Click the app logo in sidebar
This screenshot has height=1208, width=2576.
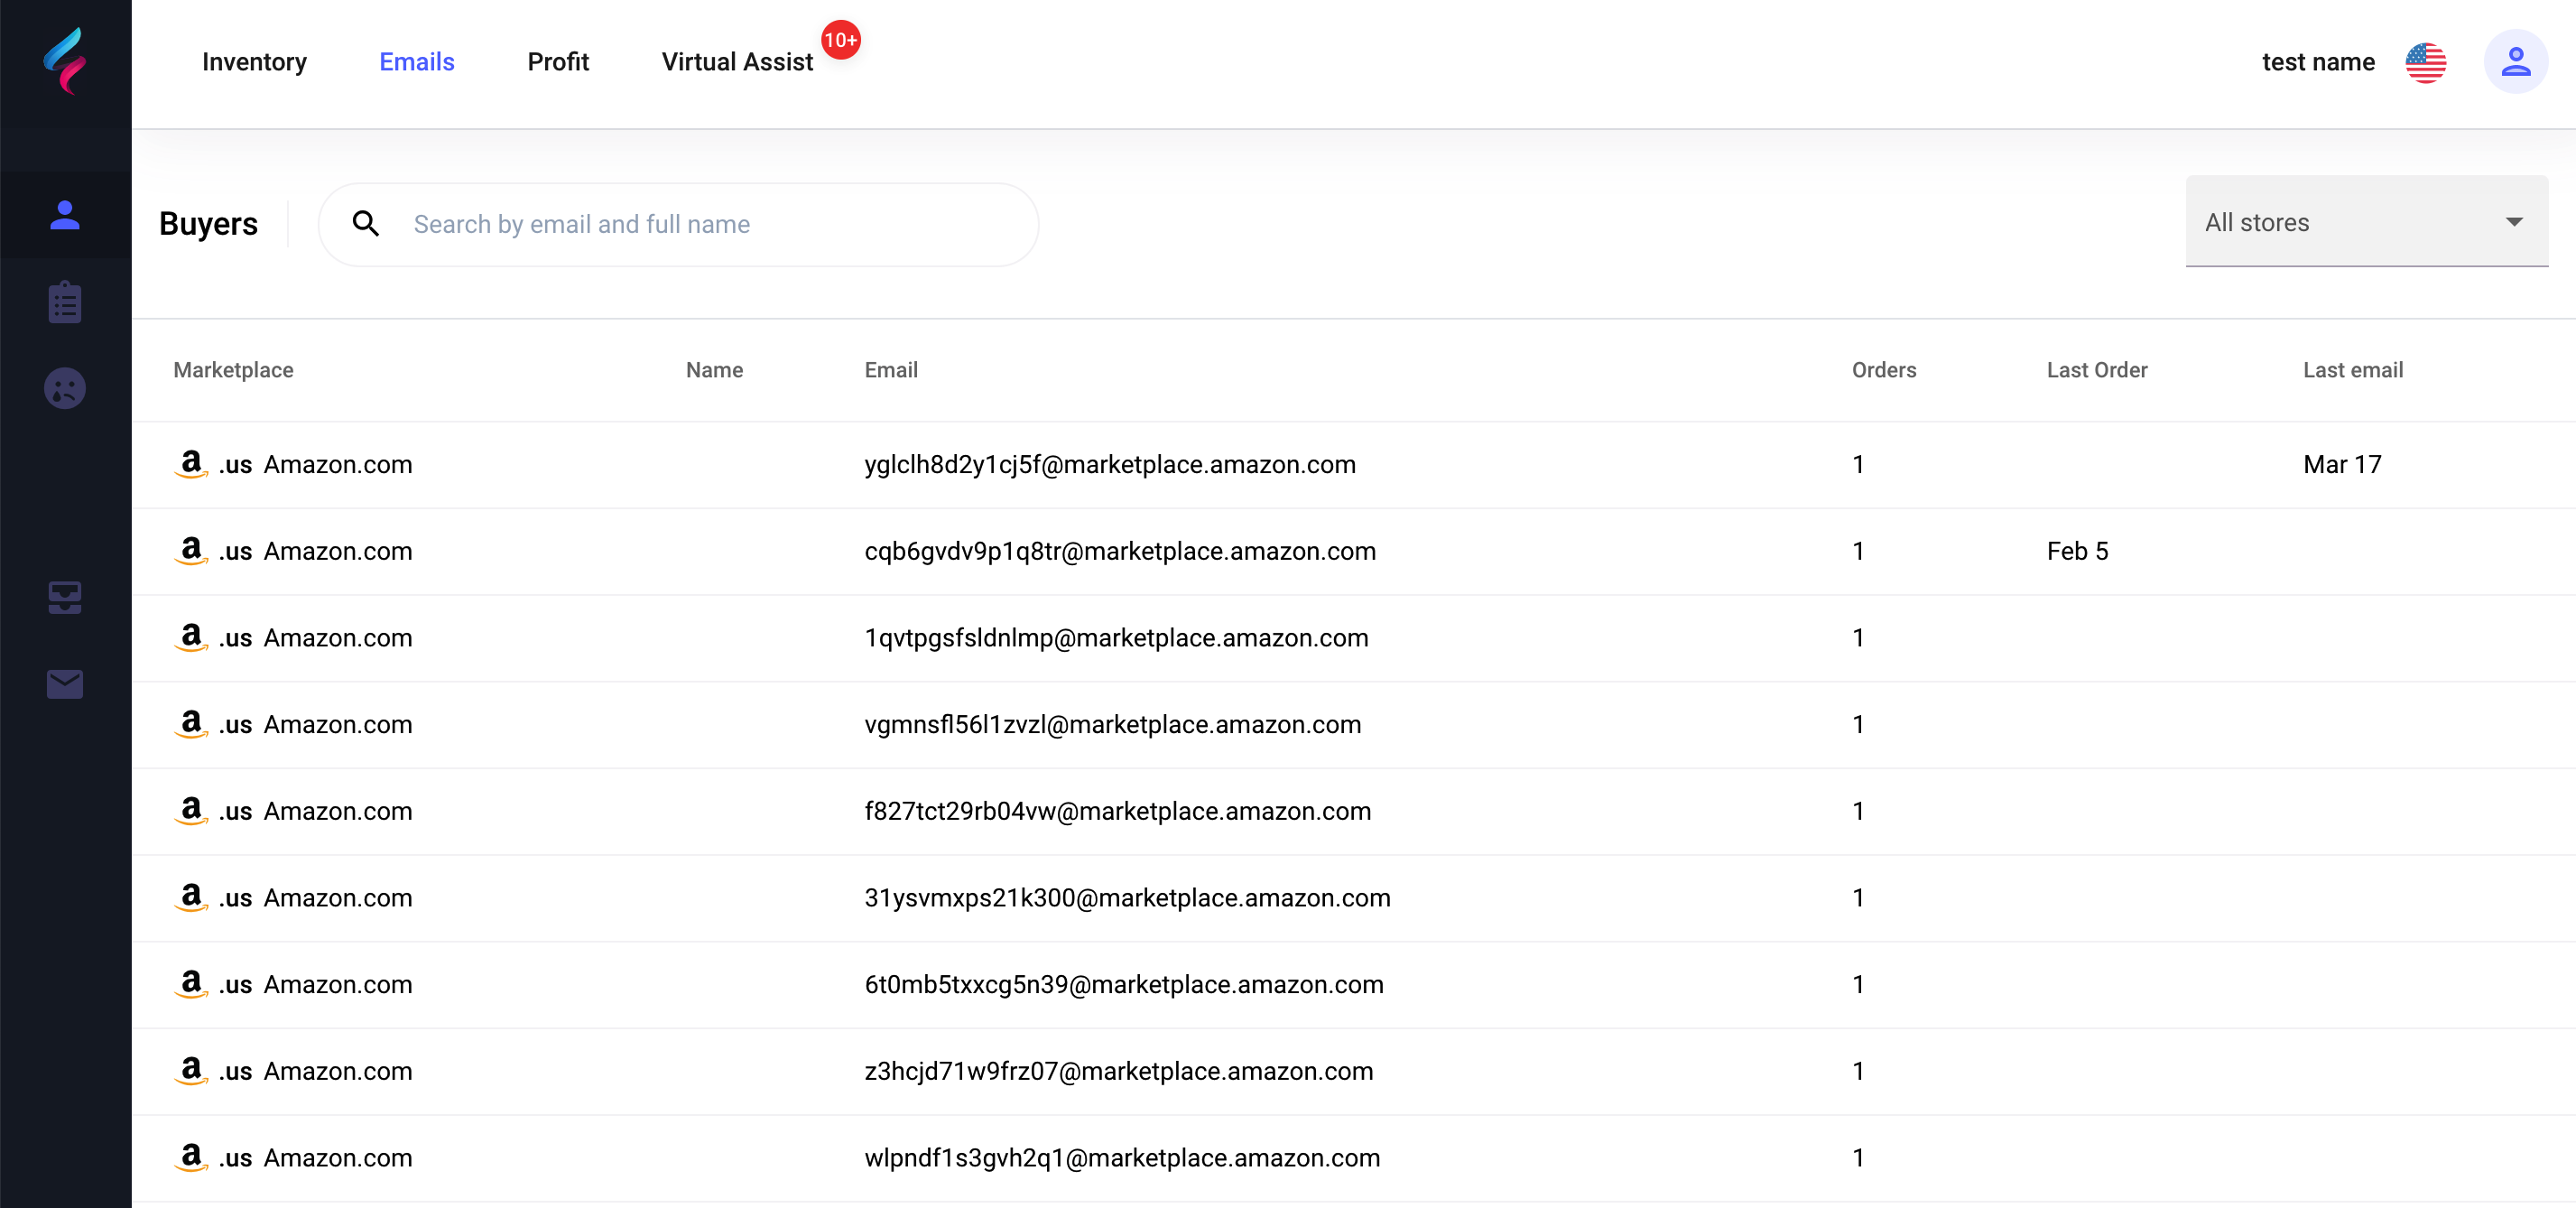[x=65, y=61]
